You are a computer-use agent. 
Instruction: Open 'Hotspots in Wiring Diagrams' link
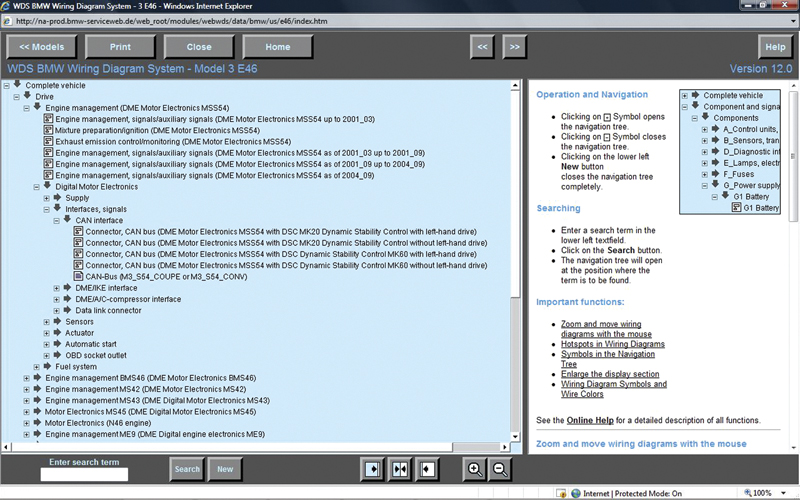tap(613, 344)
